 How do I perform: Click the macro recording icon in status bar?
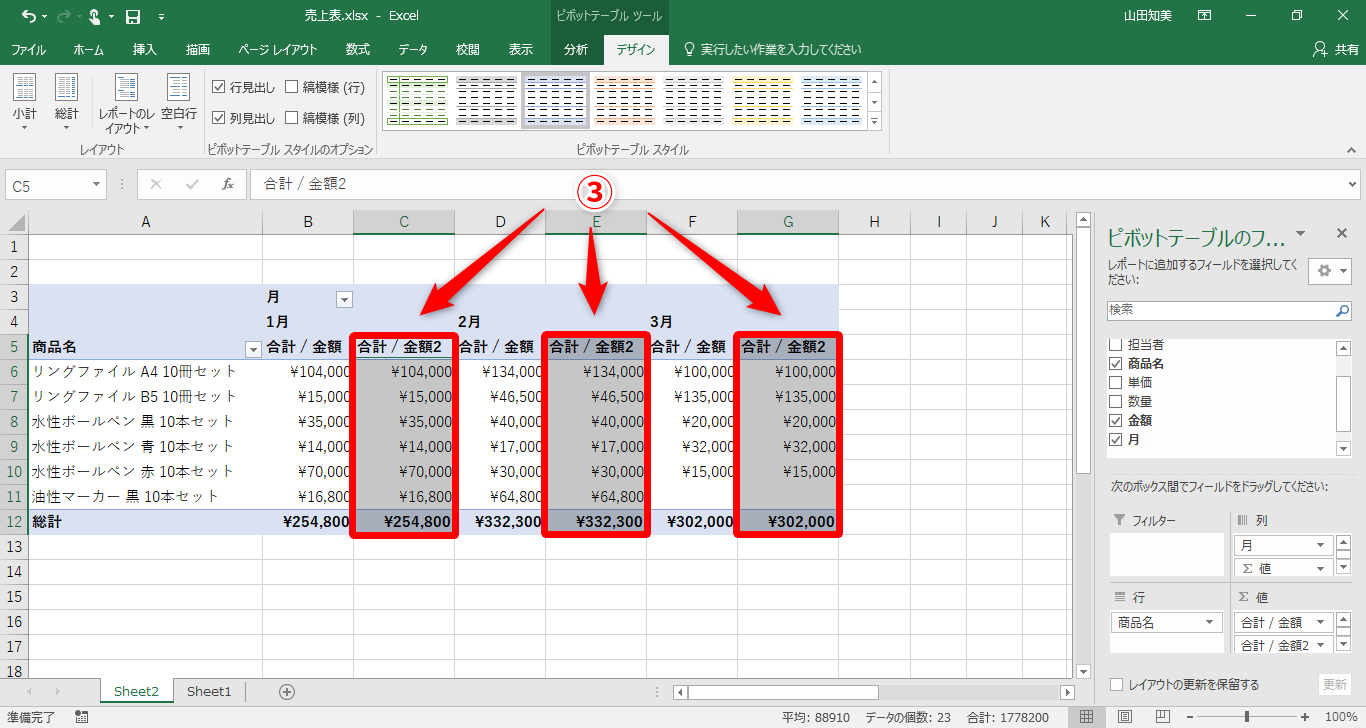[82, 717]
